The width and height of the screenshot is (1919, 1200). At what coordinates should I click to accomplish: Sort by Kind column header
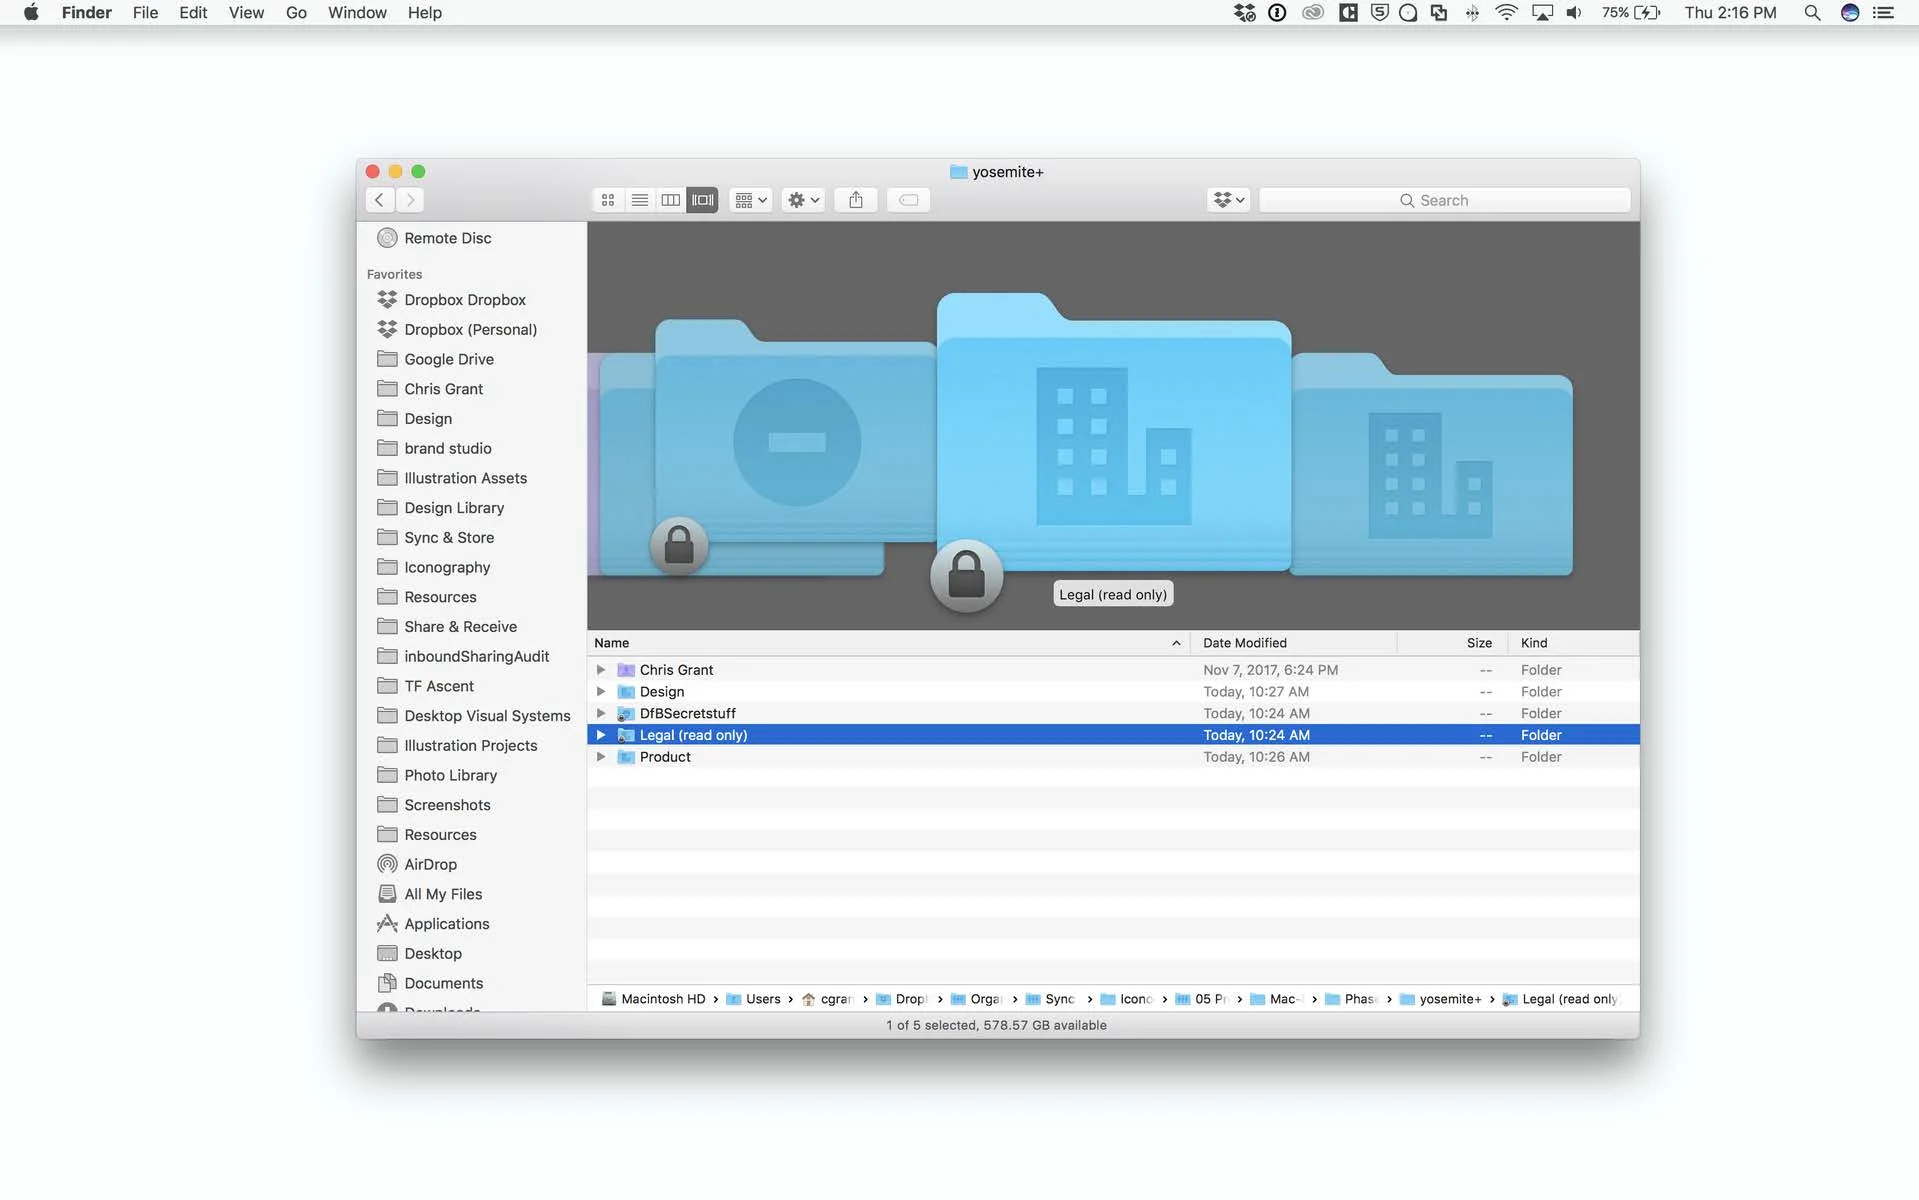1574,643
